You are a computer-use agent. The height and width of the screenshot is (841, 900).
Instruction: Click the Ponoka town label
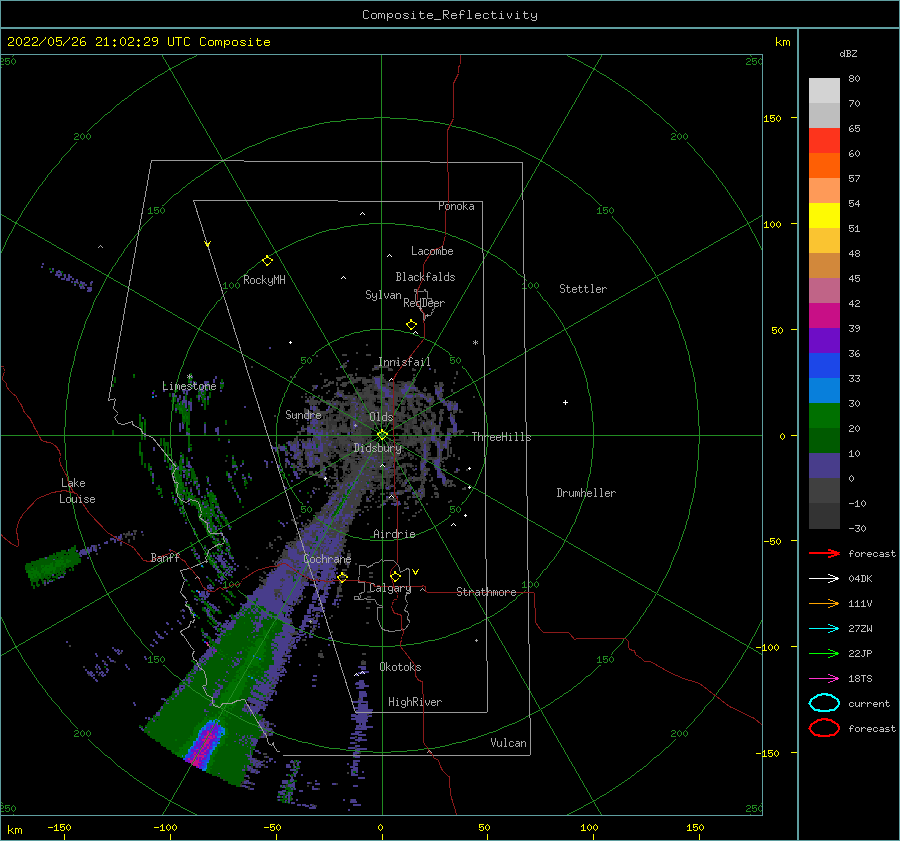[x=456, y=206]
